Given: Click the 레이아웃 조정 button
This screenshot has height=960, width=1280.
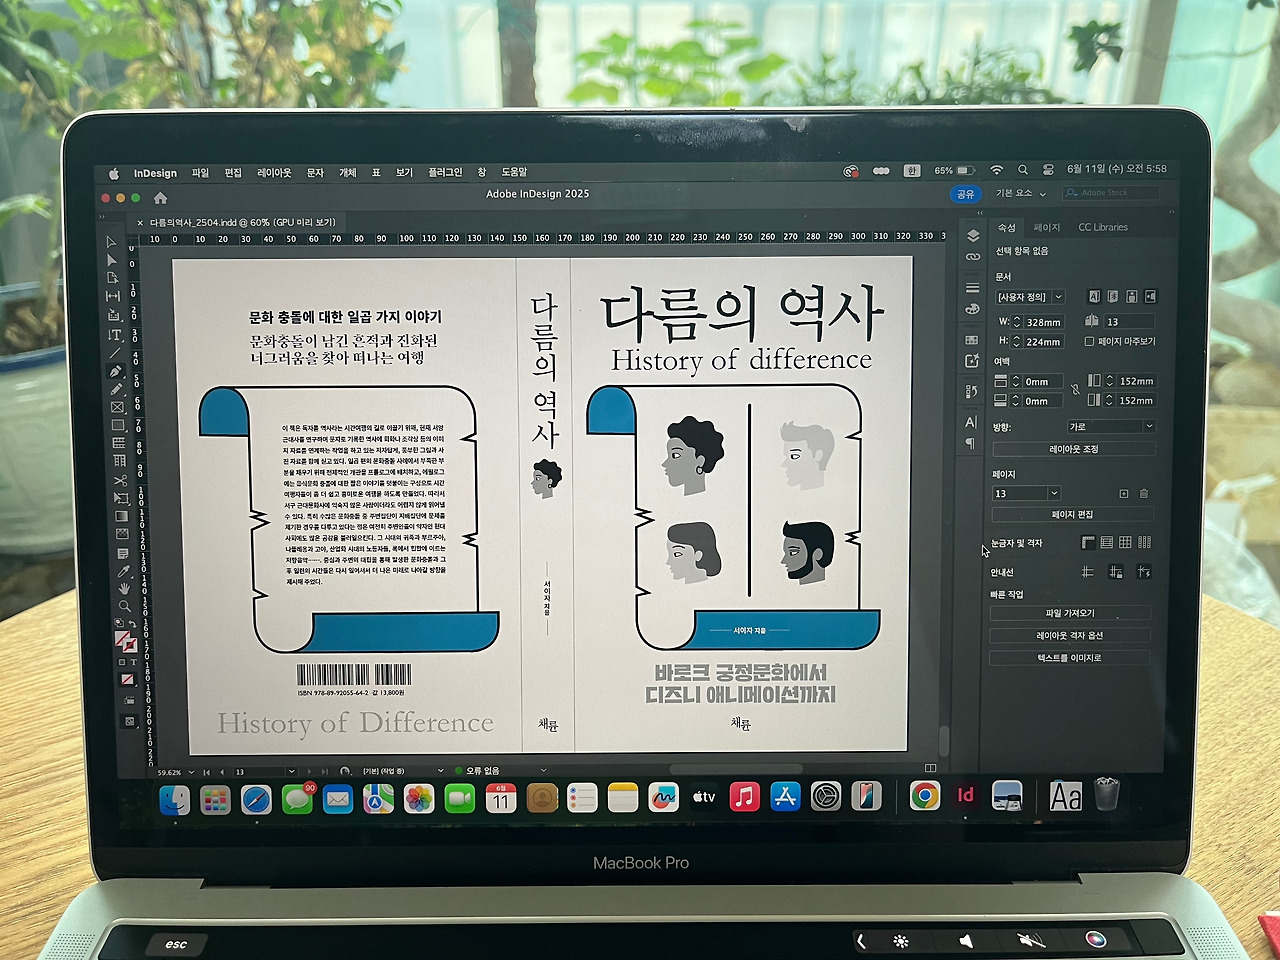Looking at the screenshot, I should (x=1075, y=449).
